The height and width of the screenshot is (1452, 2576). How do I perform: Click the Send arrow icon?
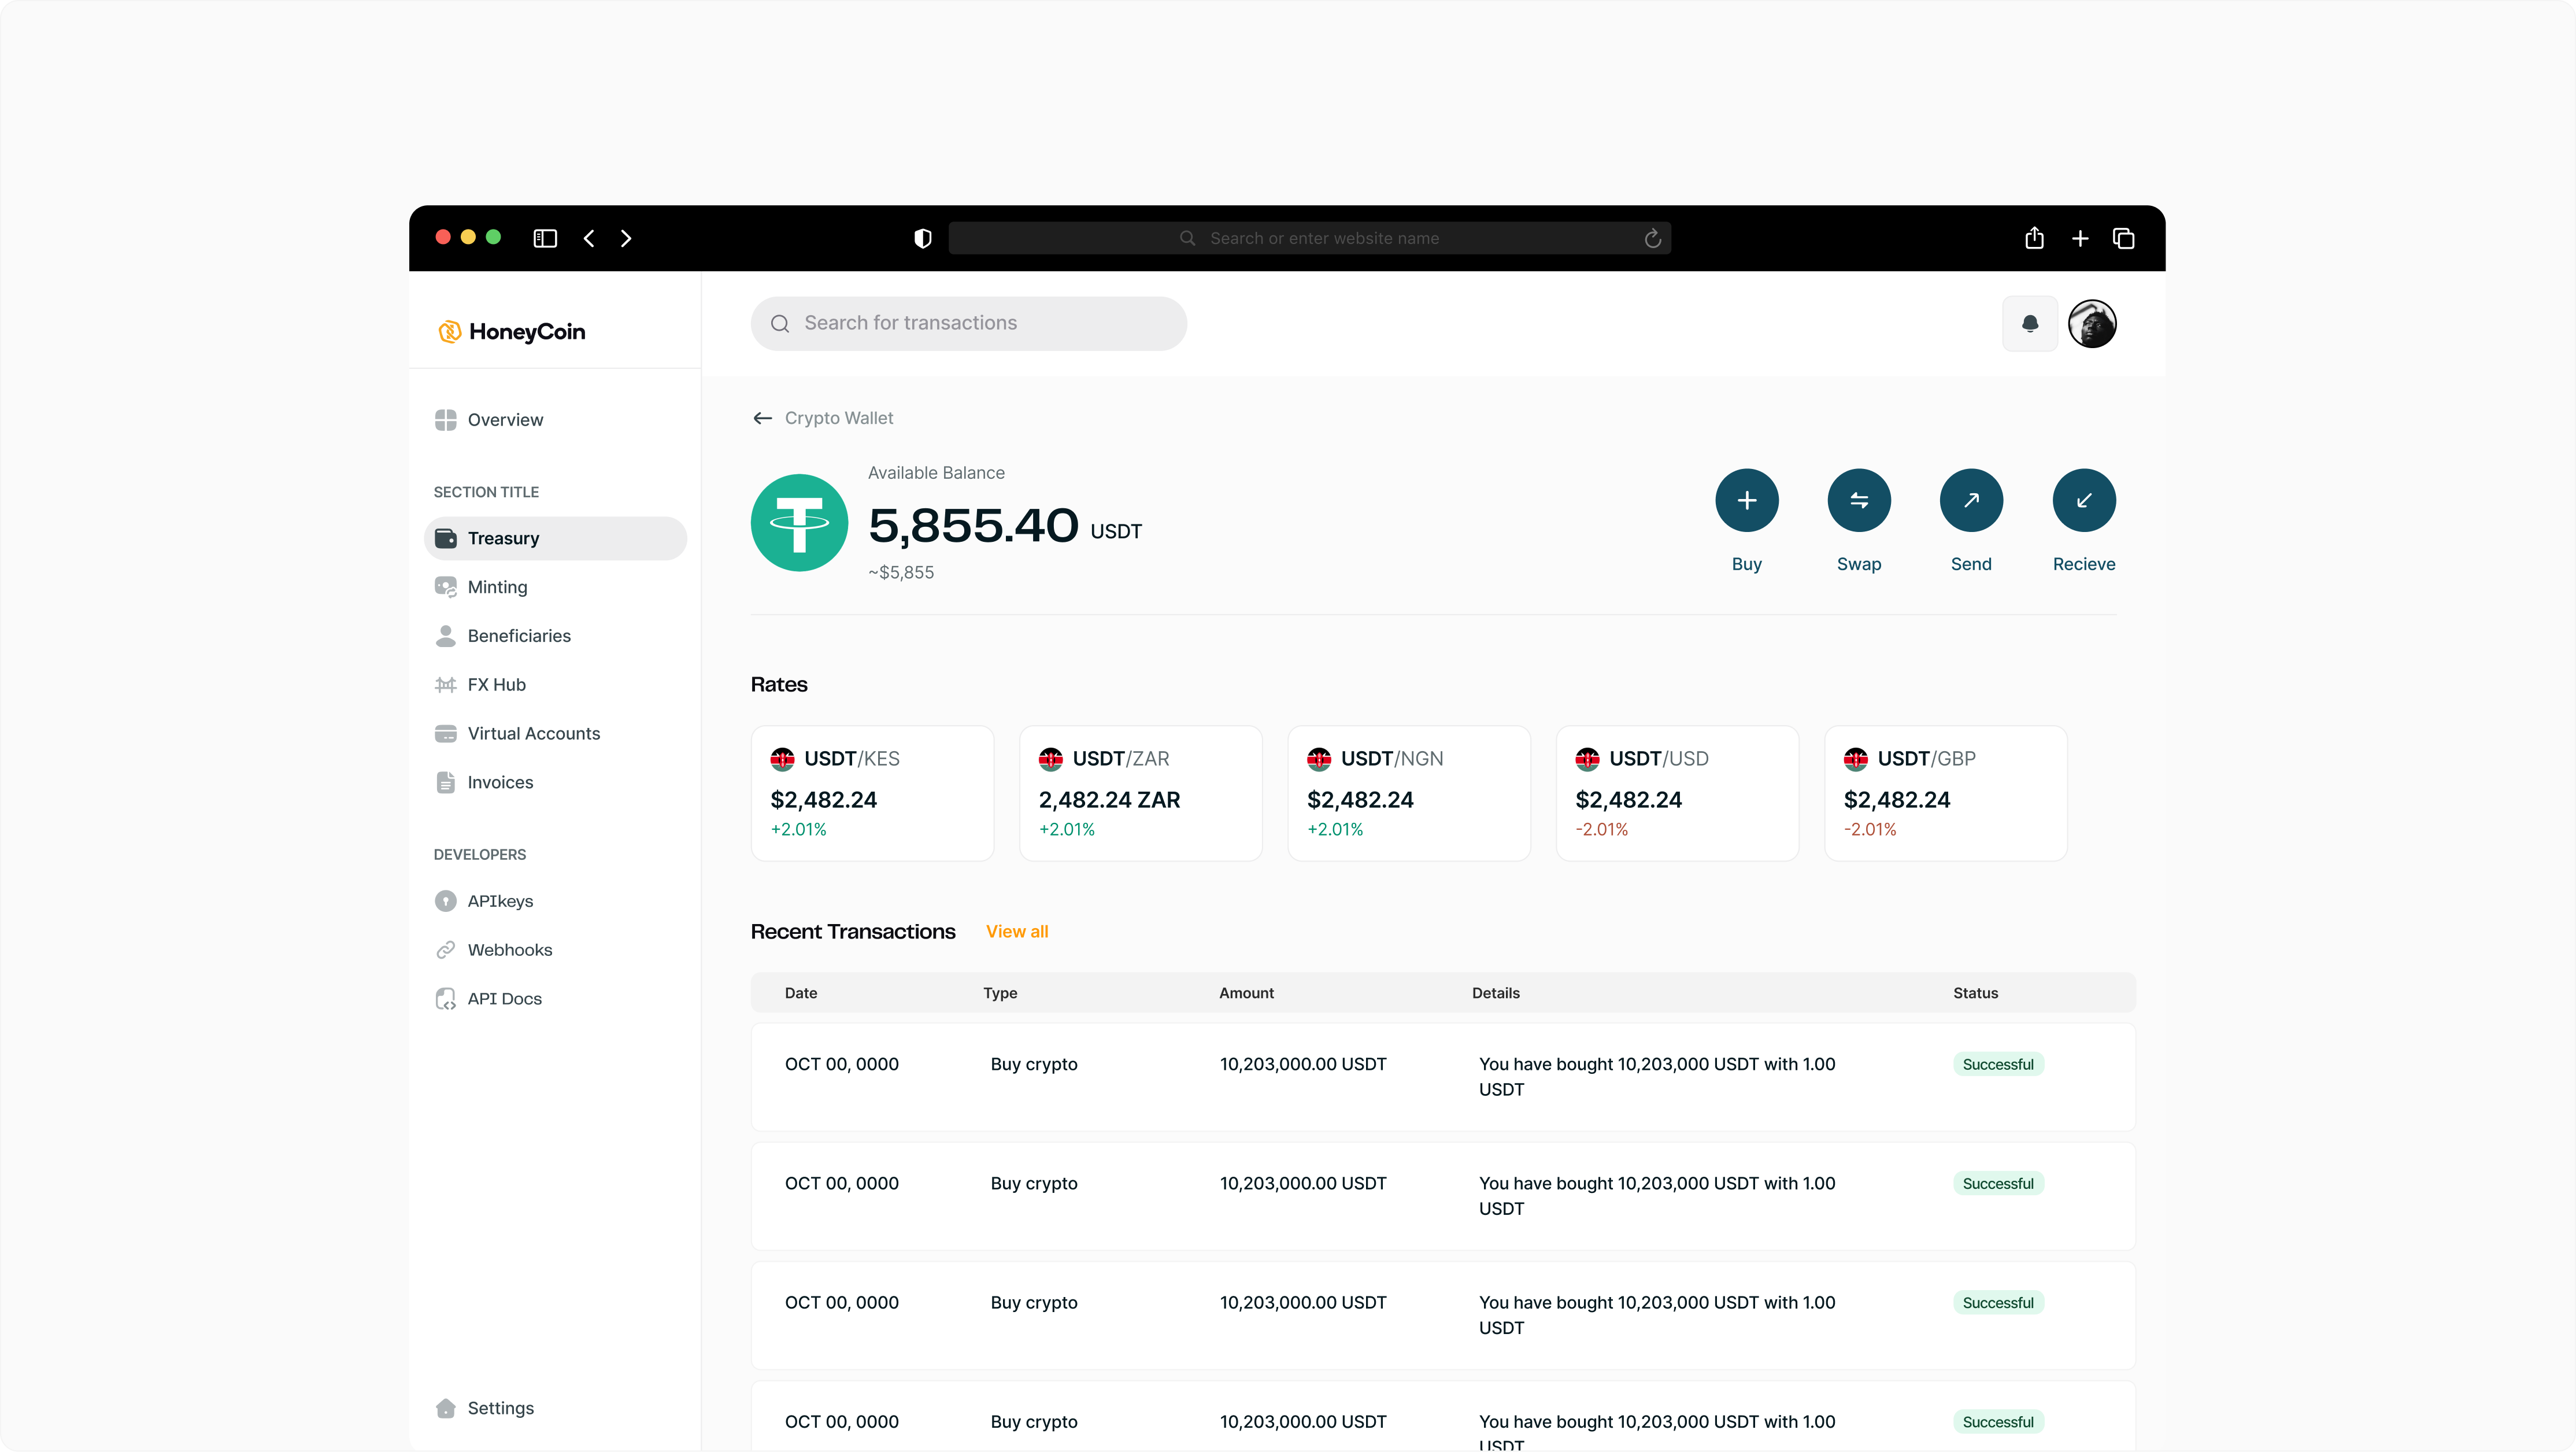(1970, 500)
